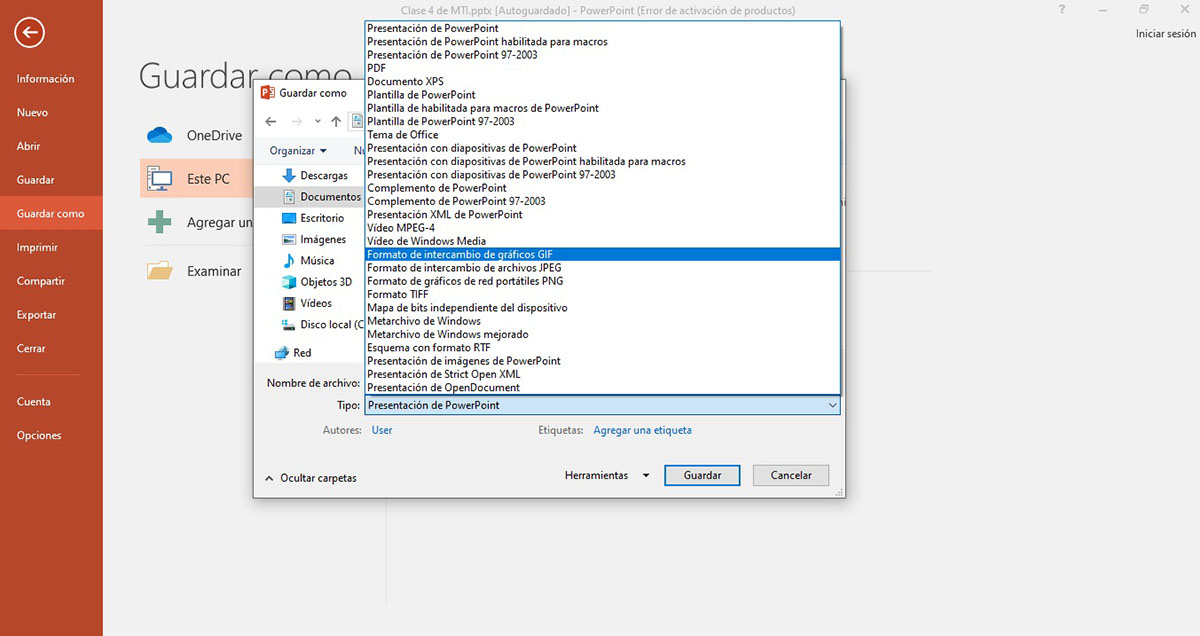Collapse the Ocultar carpetas chevron

click(268, 478)
